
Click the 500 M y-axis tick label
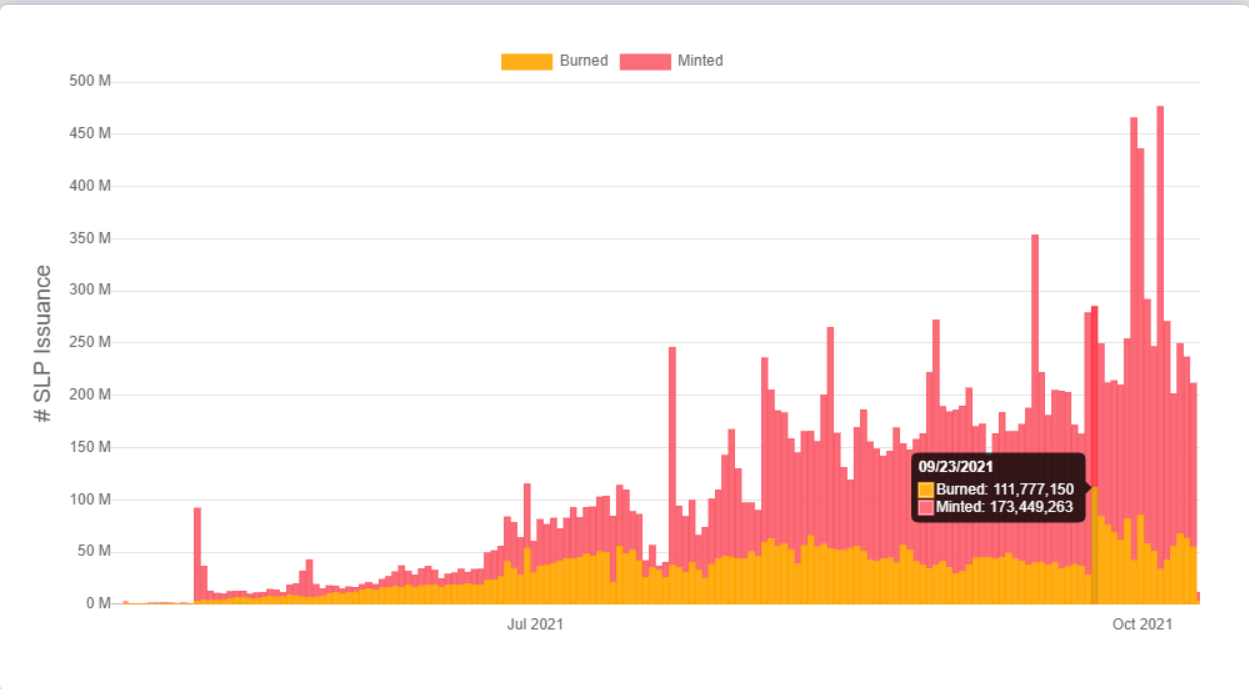pyautogui.click(x=90, y=81)
